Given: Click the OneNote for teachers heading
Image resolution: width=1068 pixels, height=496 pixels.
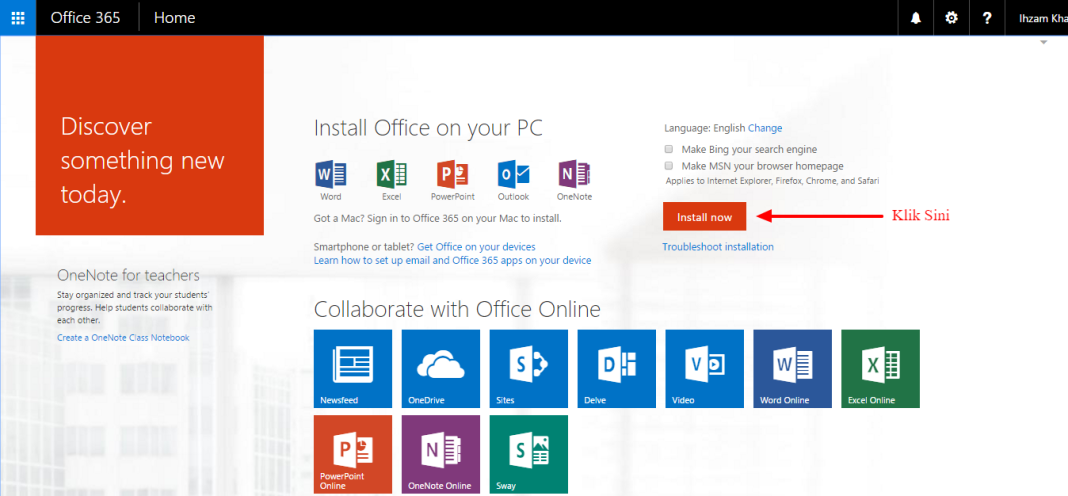Looking at the screenshot, I should tap(129, 275).
